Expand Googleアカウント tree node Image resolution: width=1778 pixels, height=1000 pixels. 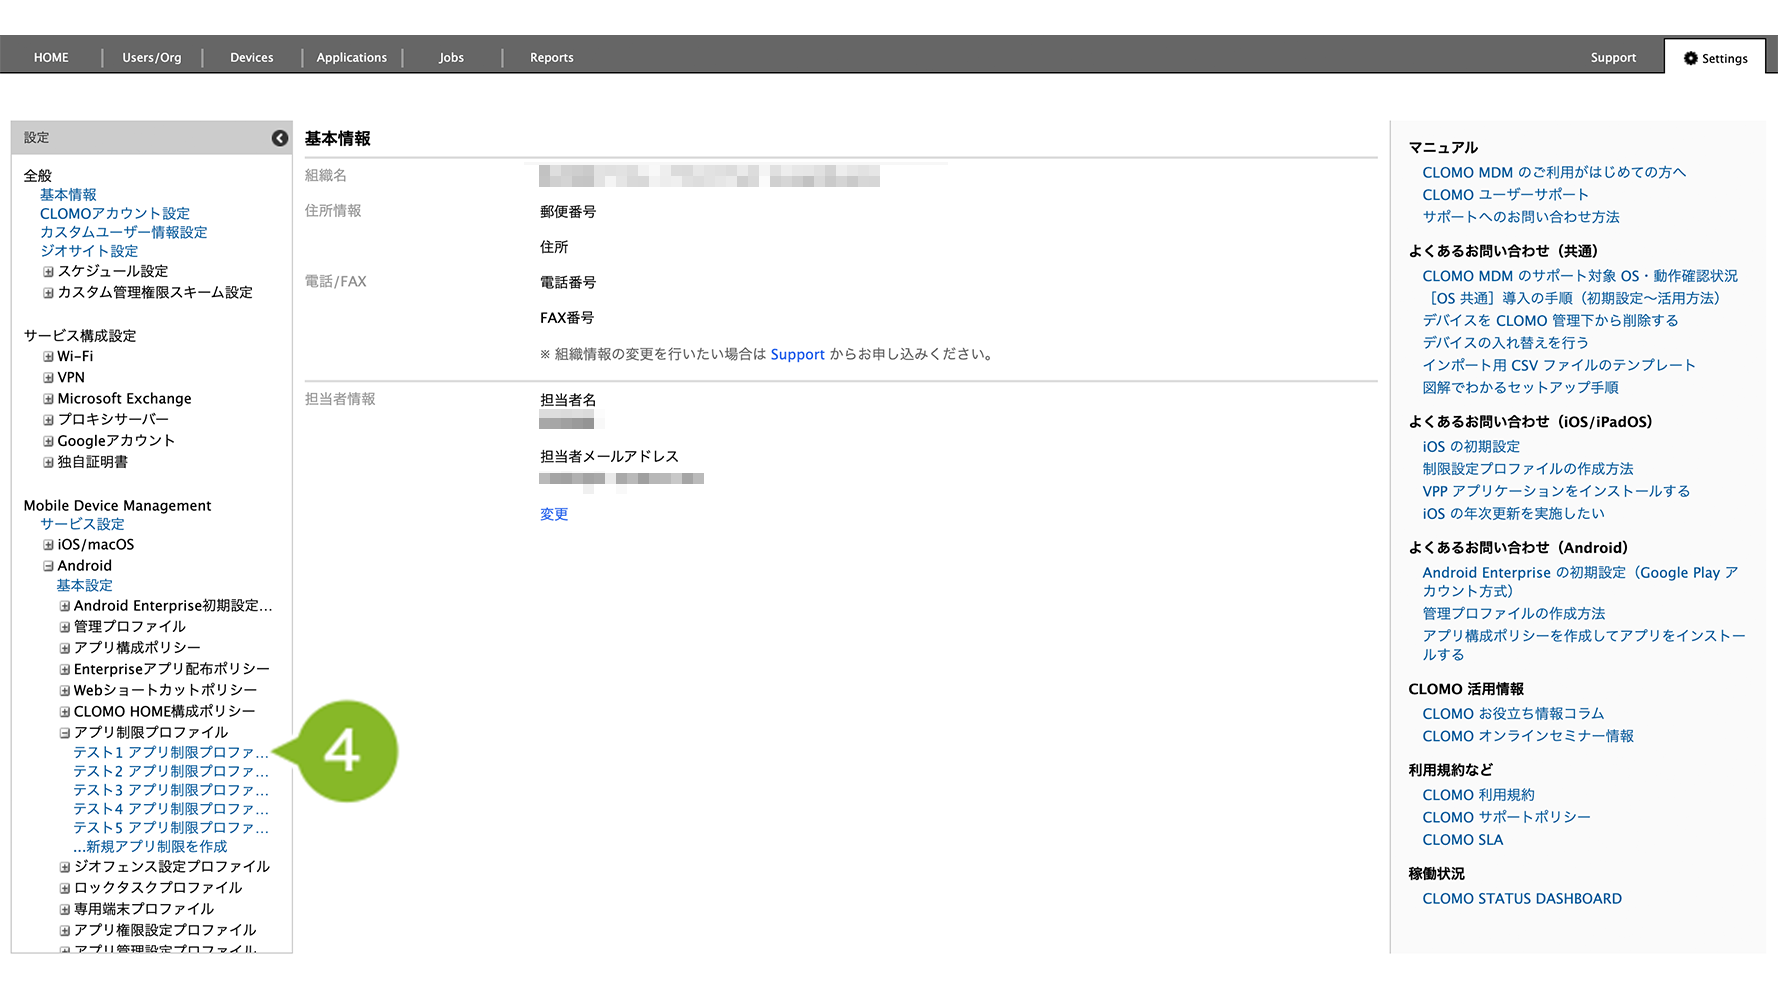coord(48,441)
